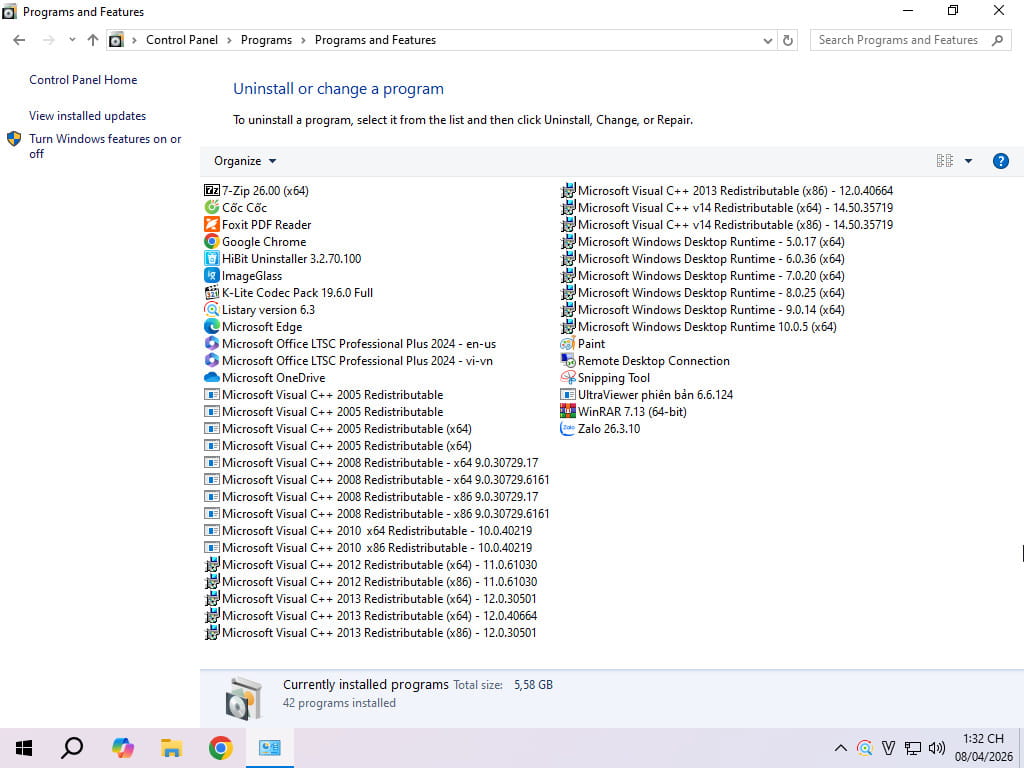Open File Explorer from the taskbar
The image size is (1024, 768).
171,748
